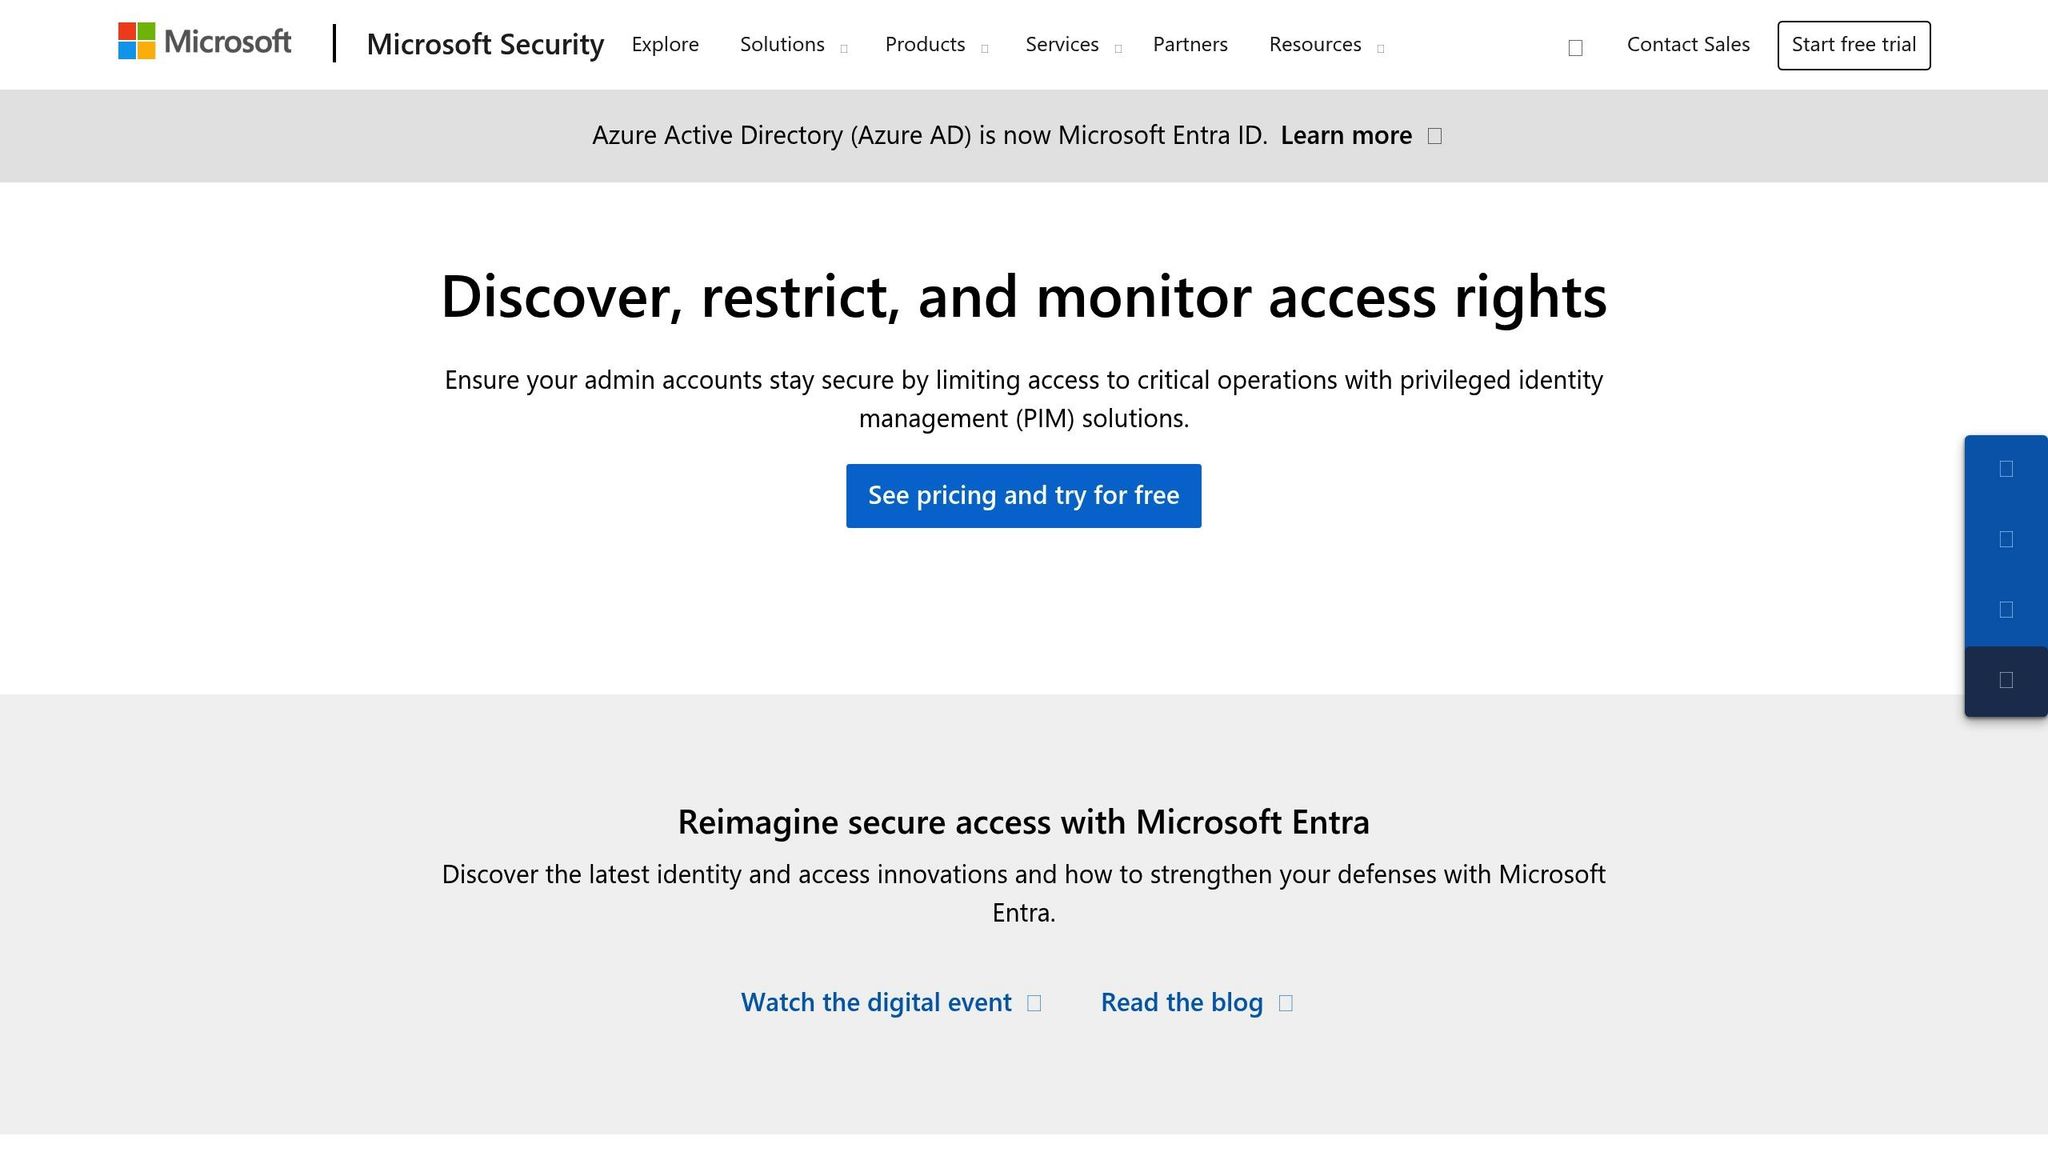Click paragraph about latest identity and access innovations
The width and height of the screenshot is (2048, 1152).
coord(1023,893)
